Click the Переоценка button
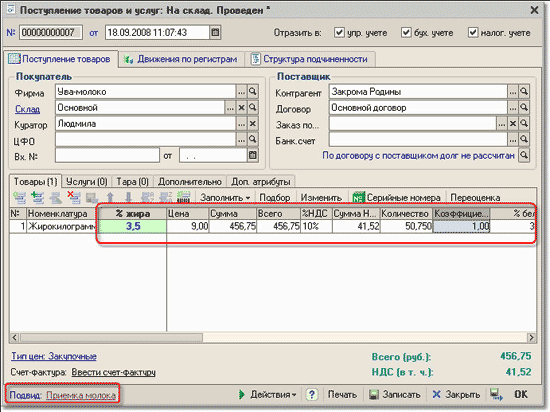 (x=475, y=198)
